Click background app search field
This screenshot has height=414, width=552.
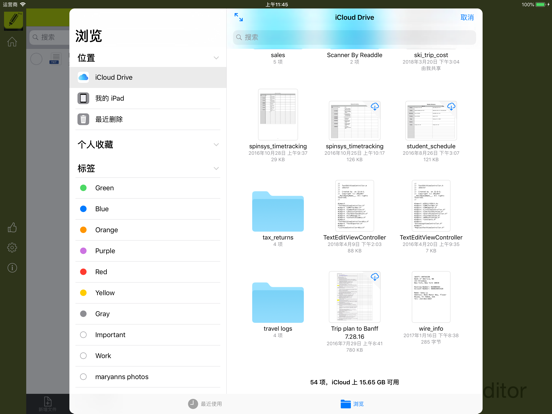coord(49,37)
